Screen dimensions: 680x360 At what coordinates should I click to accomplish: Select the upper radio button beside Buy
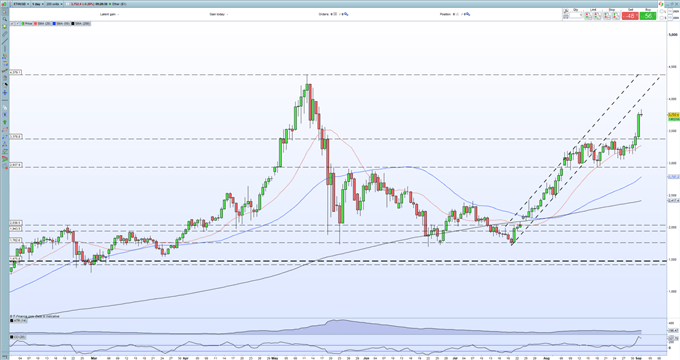pos(661,11)
